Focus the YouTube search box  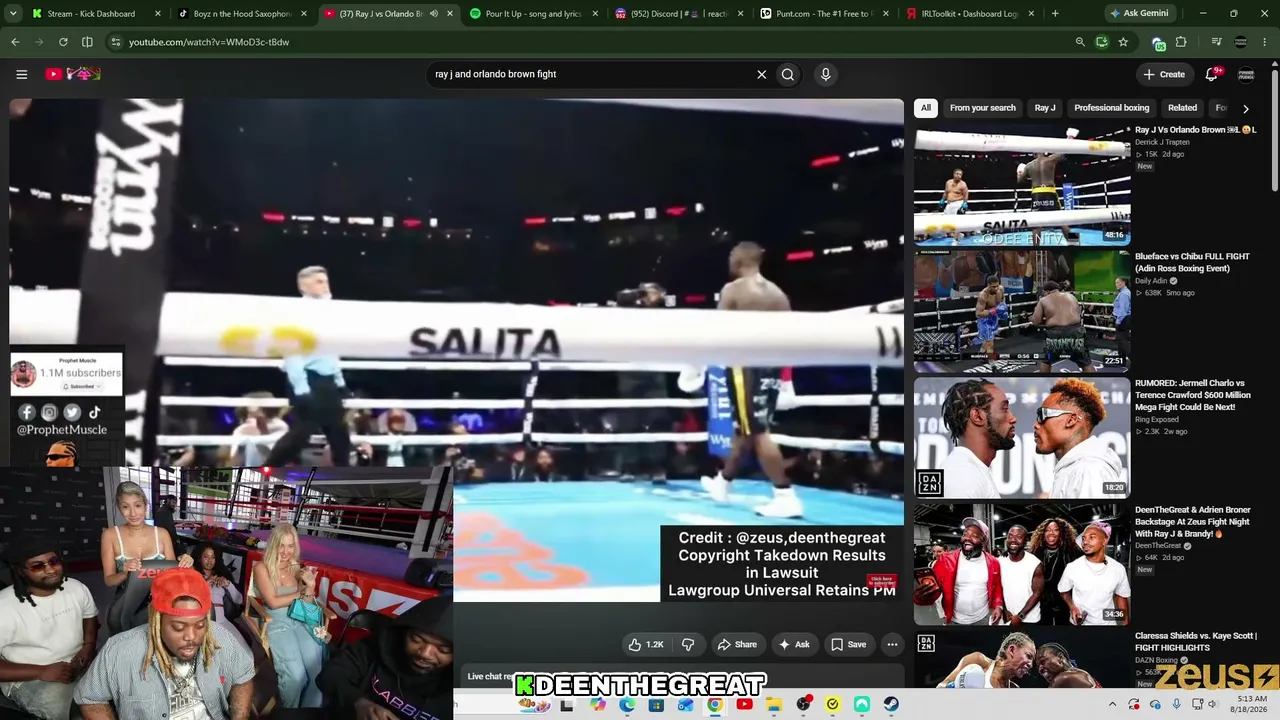coord(590,74)
